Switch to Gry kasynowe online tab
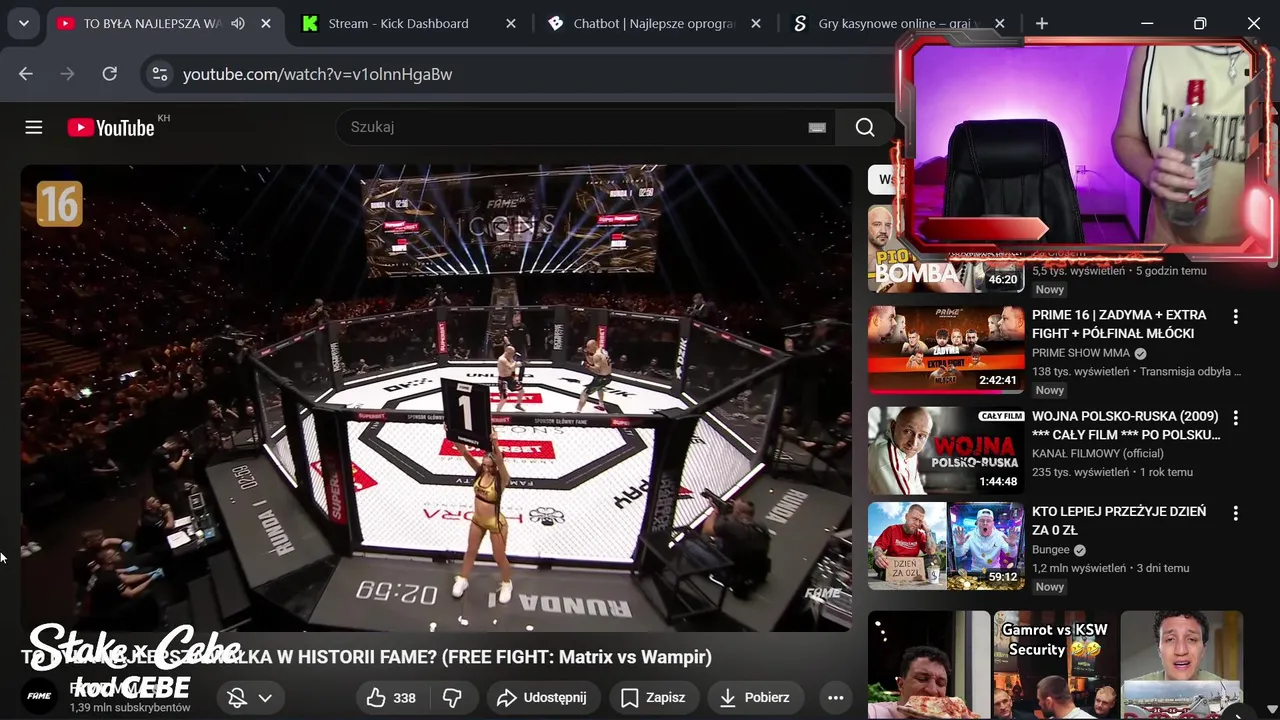Screen dimensions: 1280x720 coord(897,23)
